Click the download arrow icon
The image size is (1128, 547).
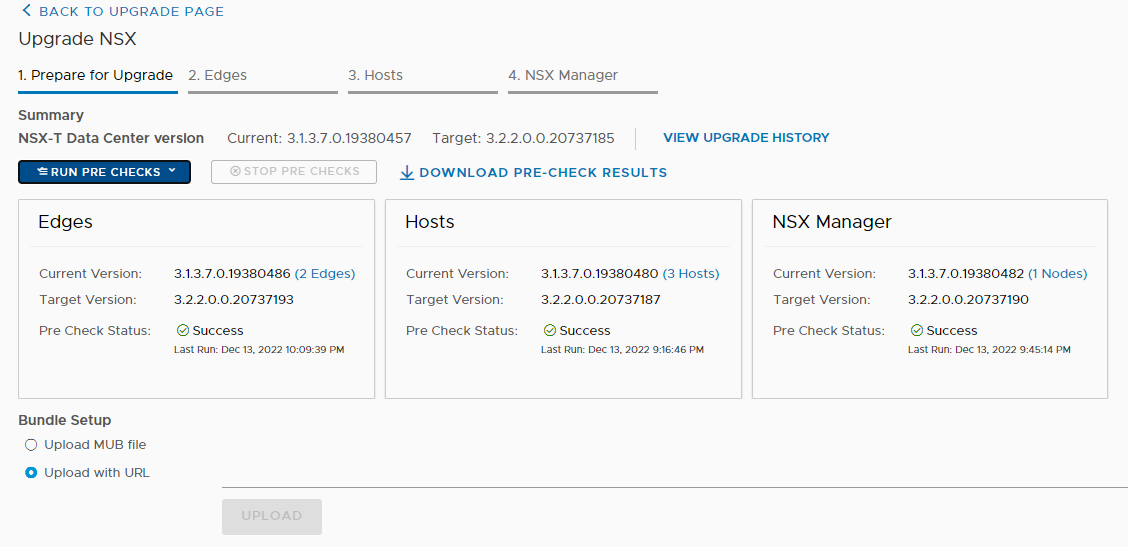(407, 173)
